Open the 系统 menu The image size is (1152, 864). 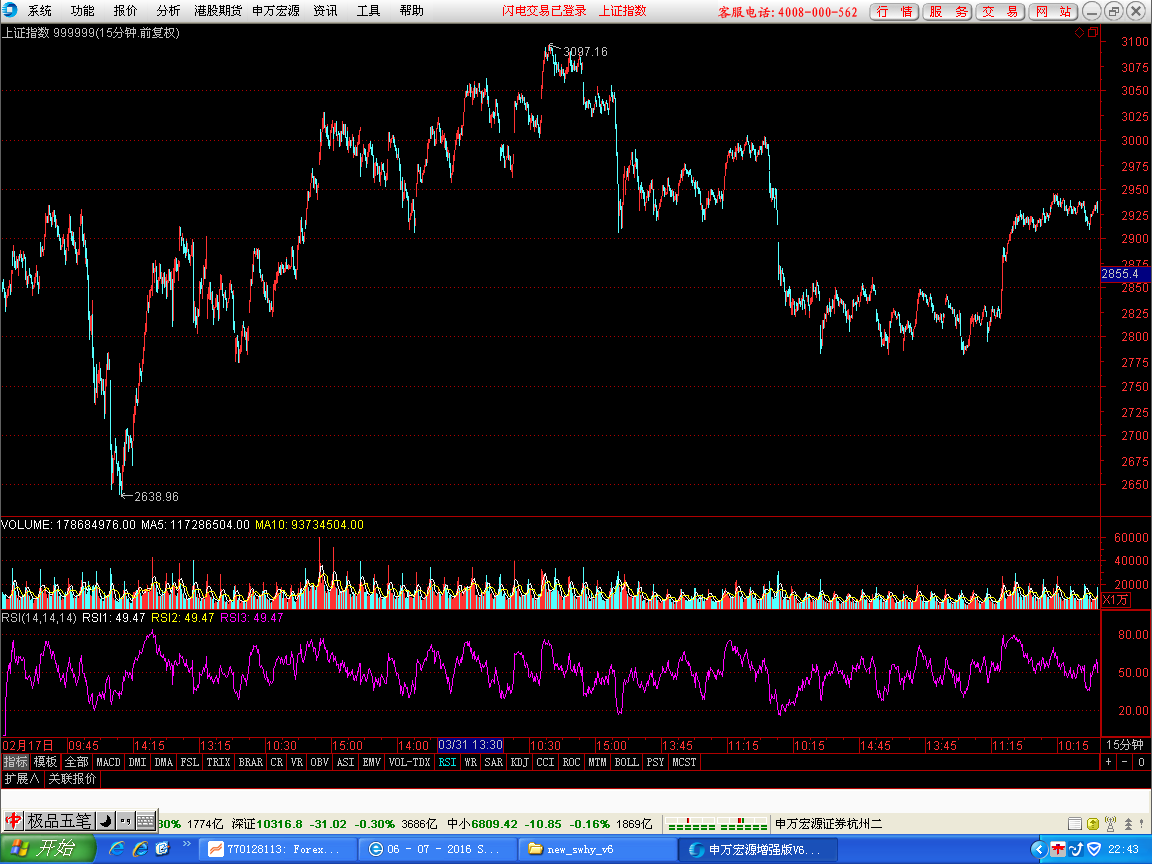pos(40,11)
